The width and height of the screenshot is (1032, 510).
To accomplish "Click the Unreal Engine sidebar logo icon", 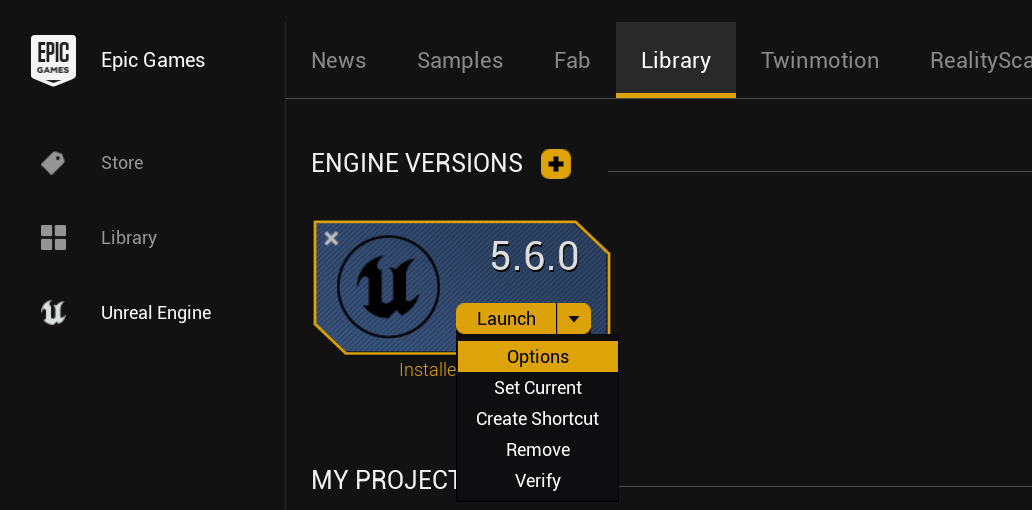I will pos(53,313).
